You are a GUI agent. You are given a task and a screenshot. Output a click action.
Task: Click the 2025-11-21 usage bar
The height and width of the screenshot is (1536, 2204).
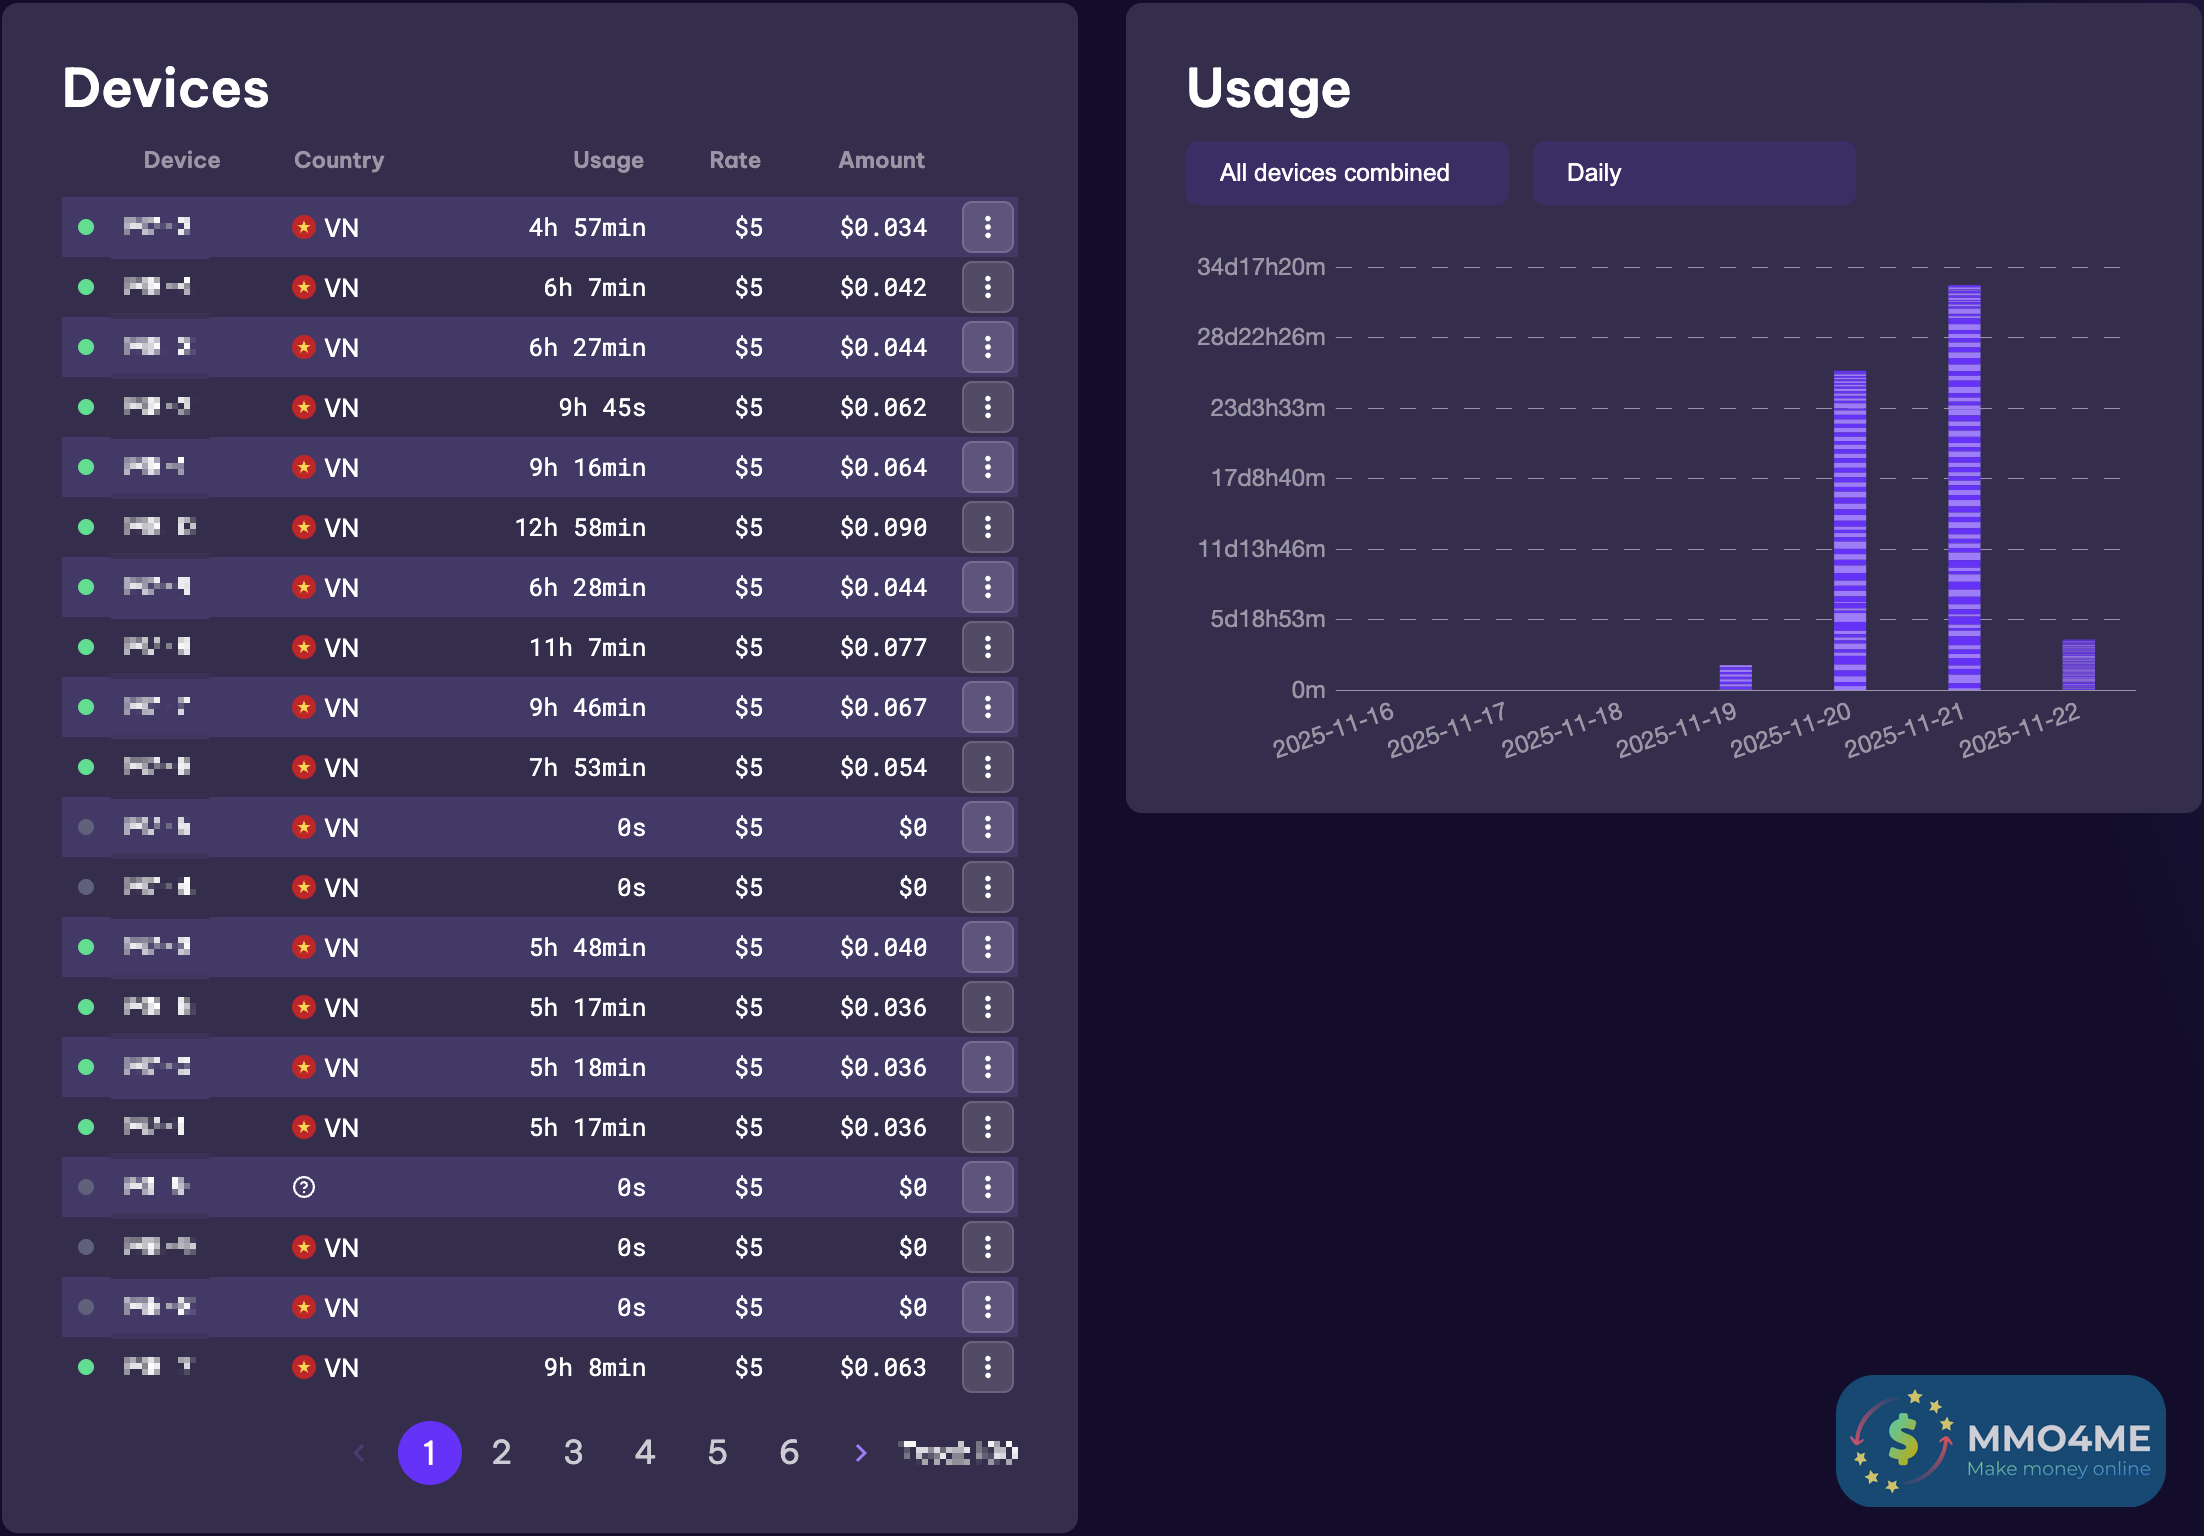[1964, 488]
